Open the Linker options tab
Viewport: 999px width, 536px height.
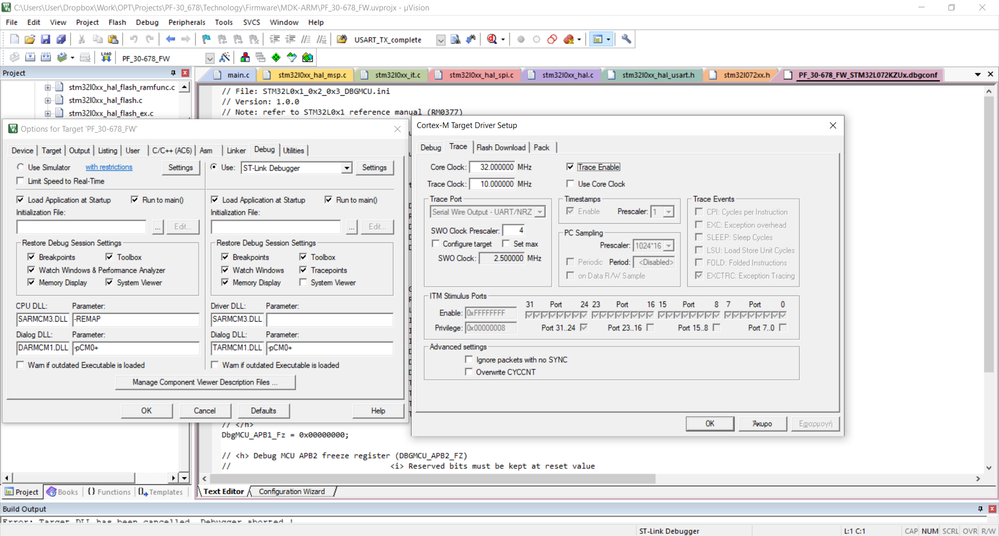[x=236, y=150]
